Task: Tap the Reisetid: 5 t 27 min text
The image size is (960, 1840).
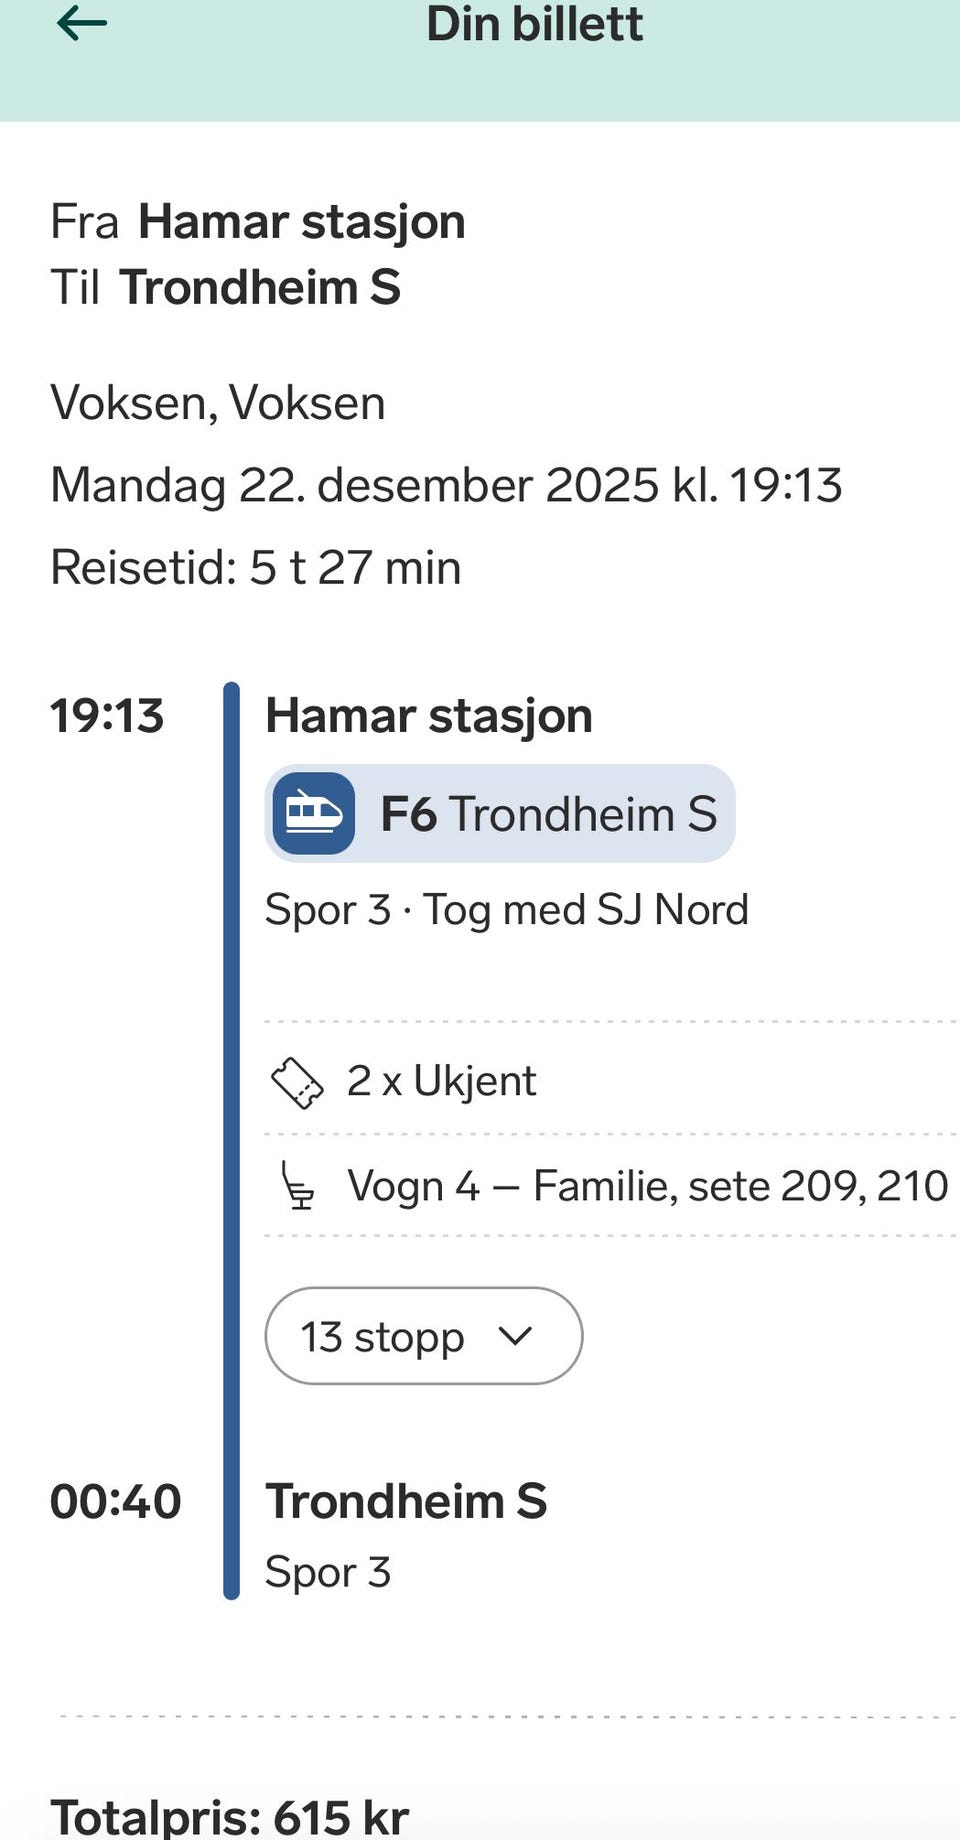Action: [256, 567]
